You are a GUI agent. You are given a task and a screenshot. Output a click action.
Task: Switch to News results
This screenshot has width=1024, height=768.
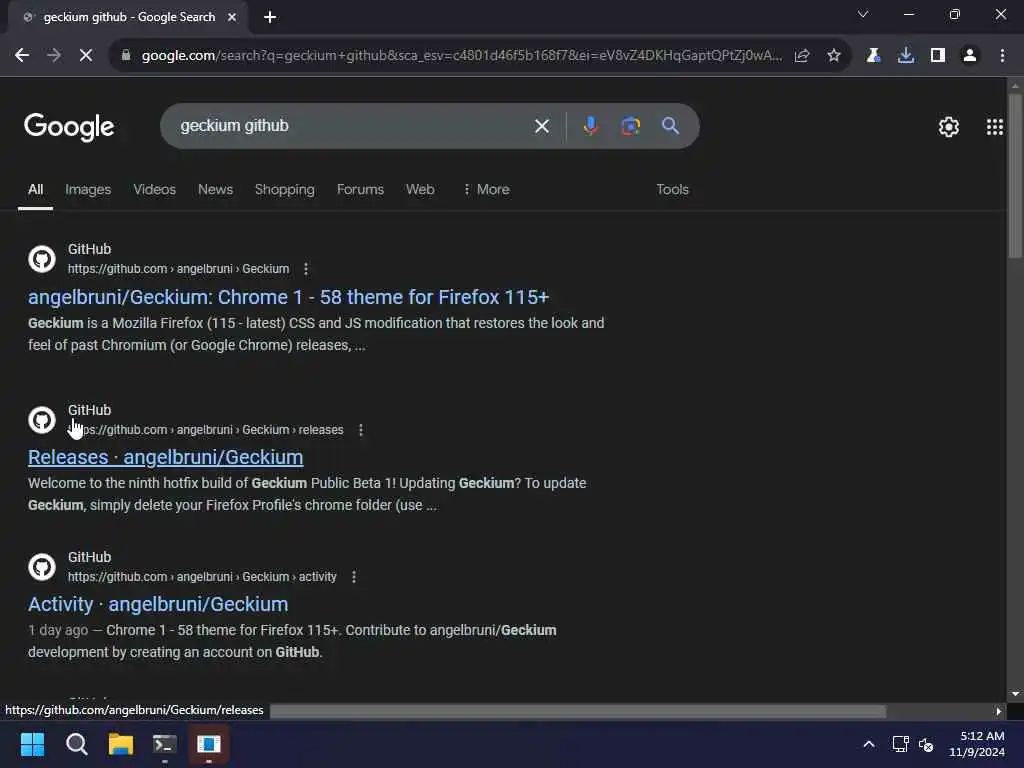(x=216, y=189)
